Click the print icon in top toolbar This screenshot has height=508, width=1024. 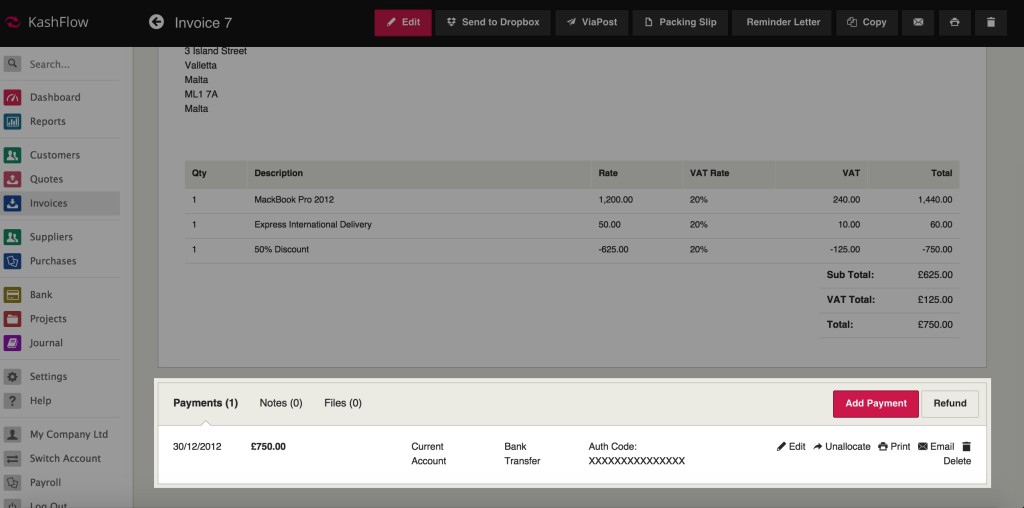click(x=954, y=22)
